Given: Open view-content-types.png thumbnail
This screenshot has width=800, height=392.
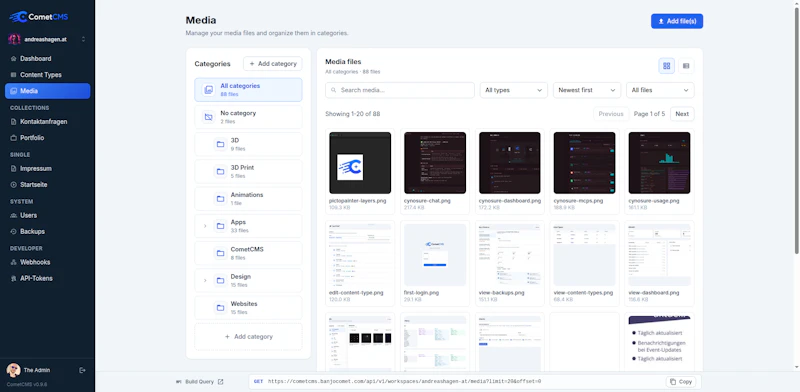Looking at the screenshot, I should click(x=584, y=255).
